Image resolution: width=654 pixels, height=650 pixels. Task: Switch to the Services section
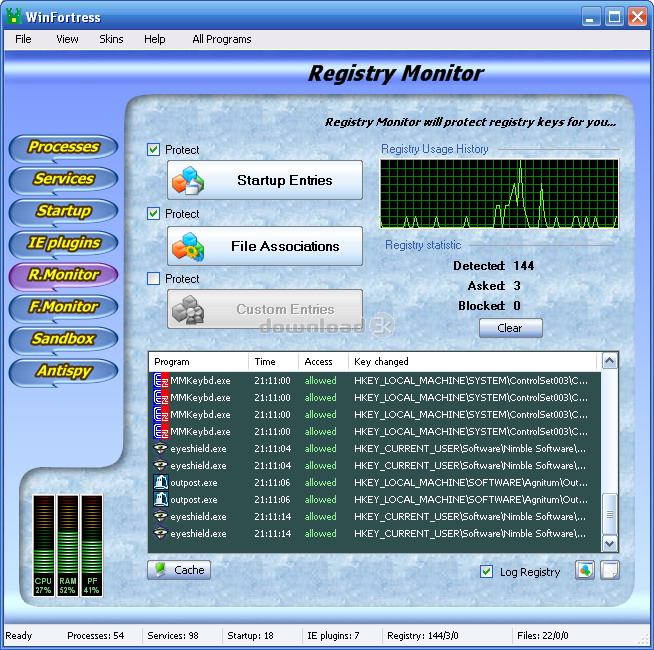[x=63, y=179]
